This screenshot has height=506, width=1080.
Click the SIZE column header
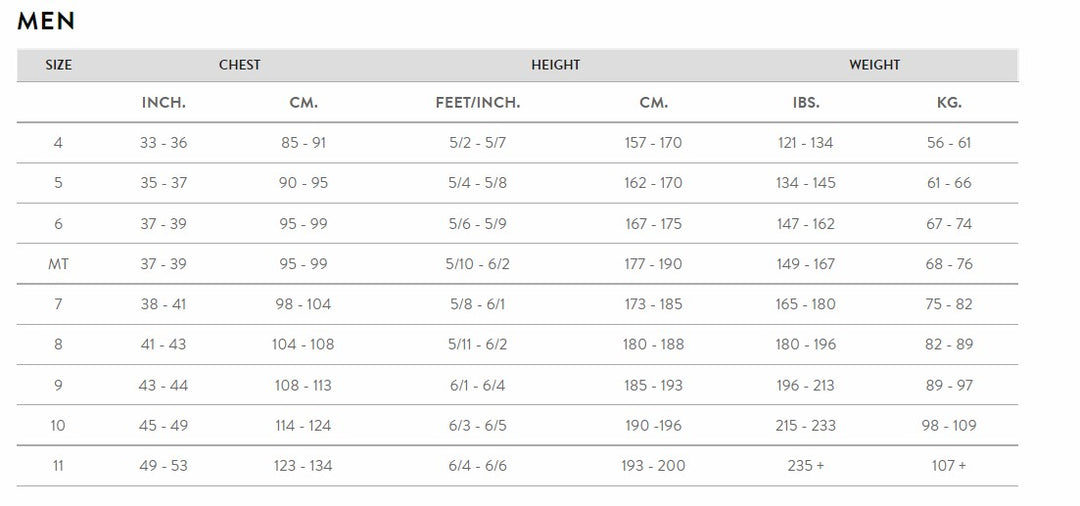pyautogui.click(x=59, y=65)
